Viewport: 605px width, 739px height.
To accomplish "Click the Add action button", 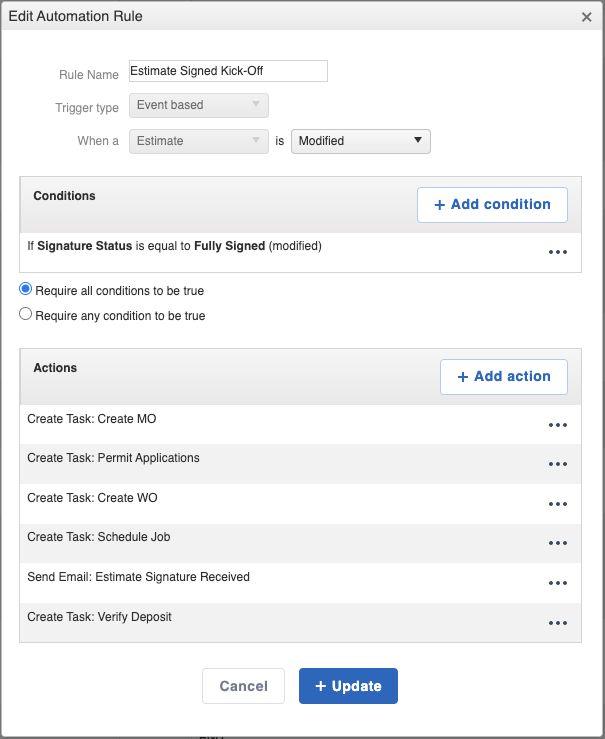I will [504, 376].
